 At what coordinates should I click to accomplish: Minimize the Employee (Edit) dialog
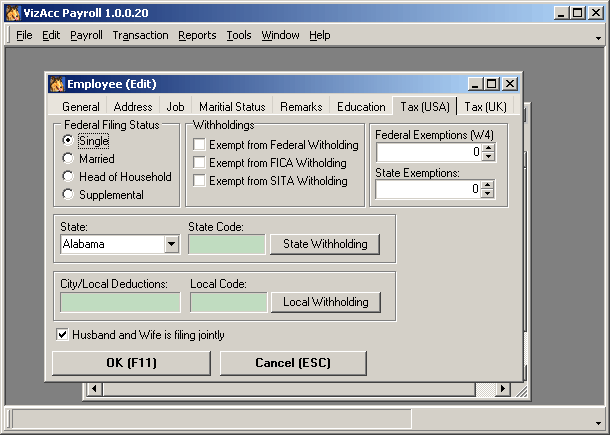point(475,84)
